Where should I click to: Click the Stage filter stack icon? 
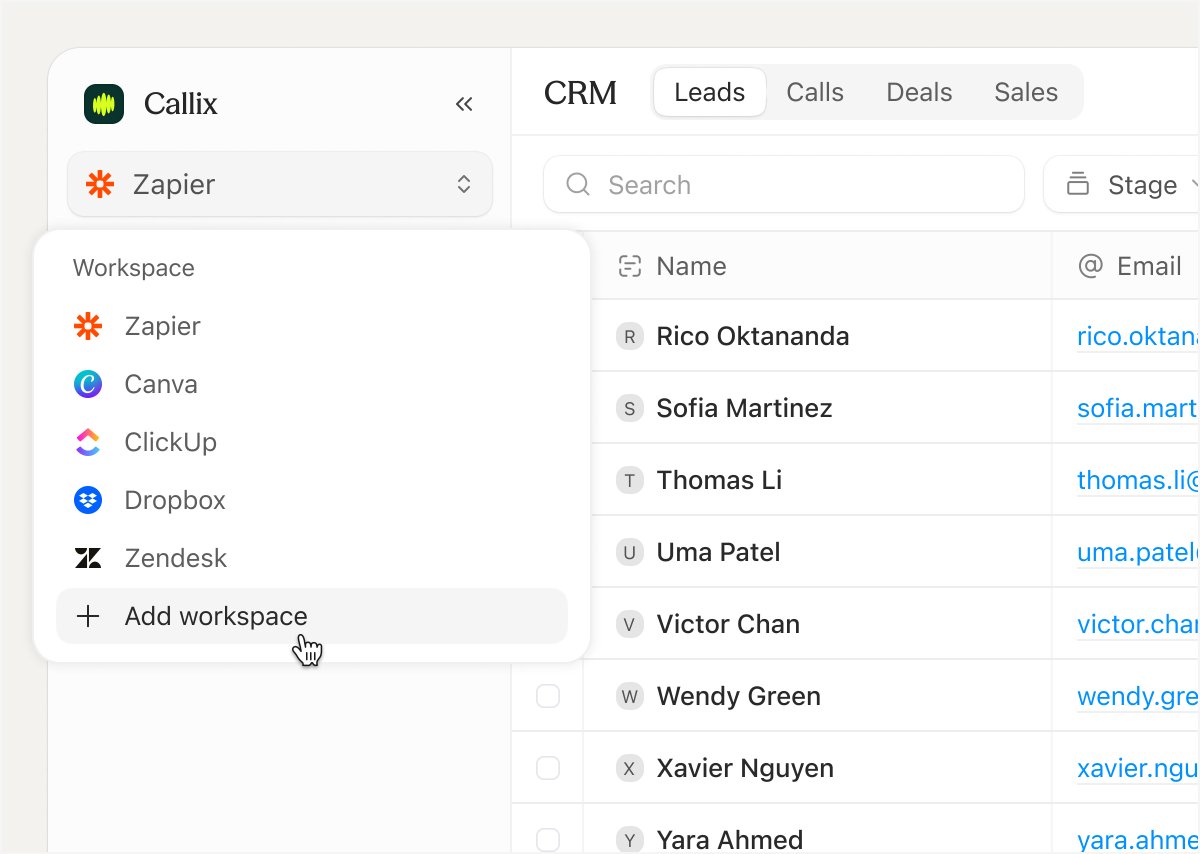[x=1078, y=184]
